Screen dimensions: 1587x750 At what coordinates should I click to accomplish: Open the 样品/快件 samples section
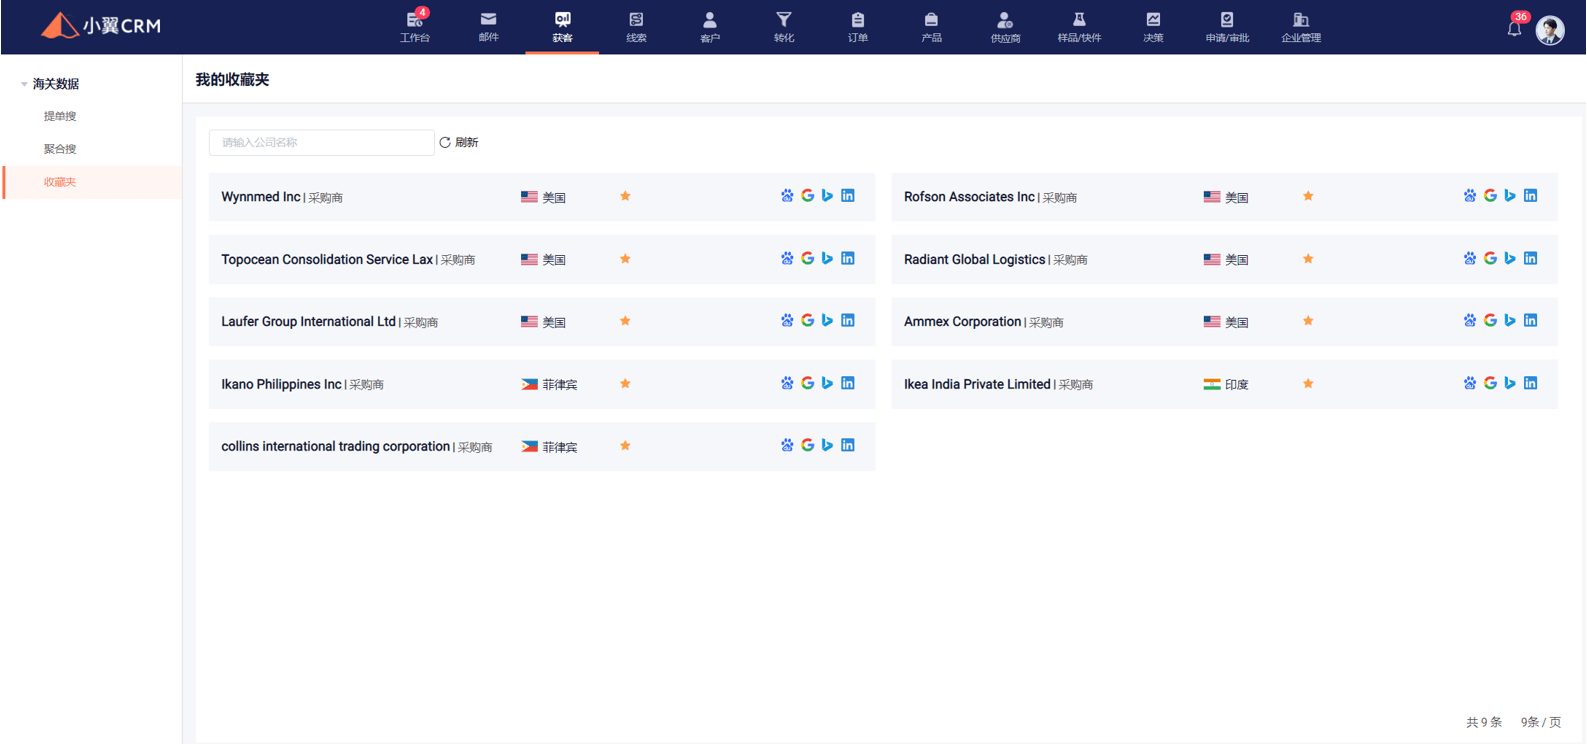pos(1079,27)
